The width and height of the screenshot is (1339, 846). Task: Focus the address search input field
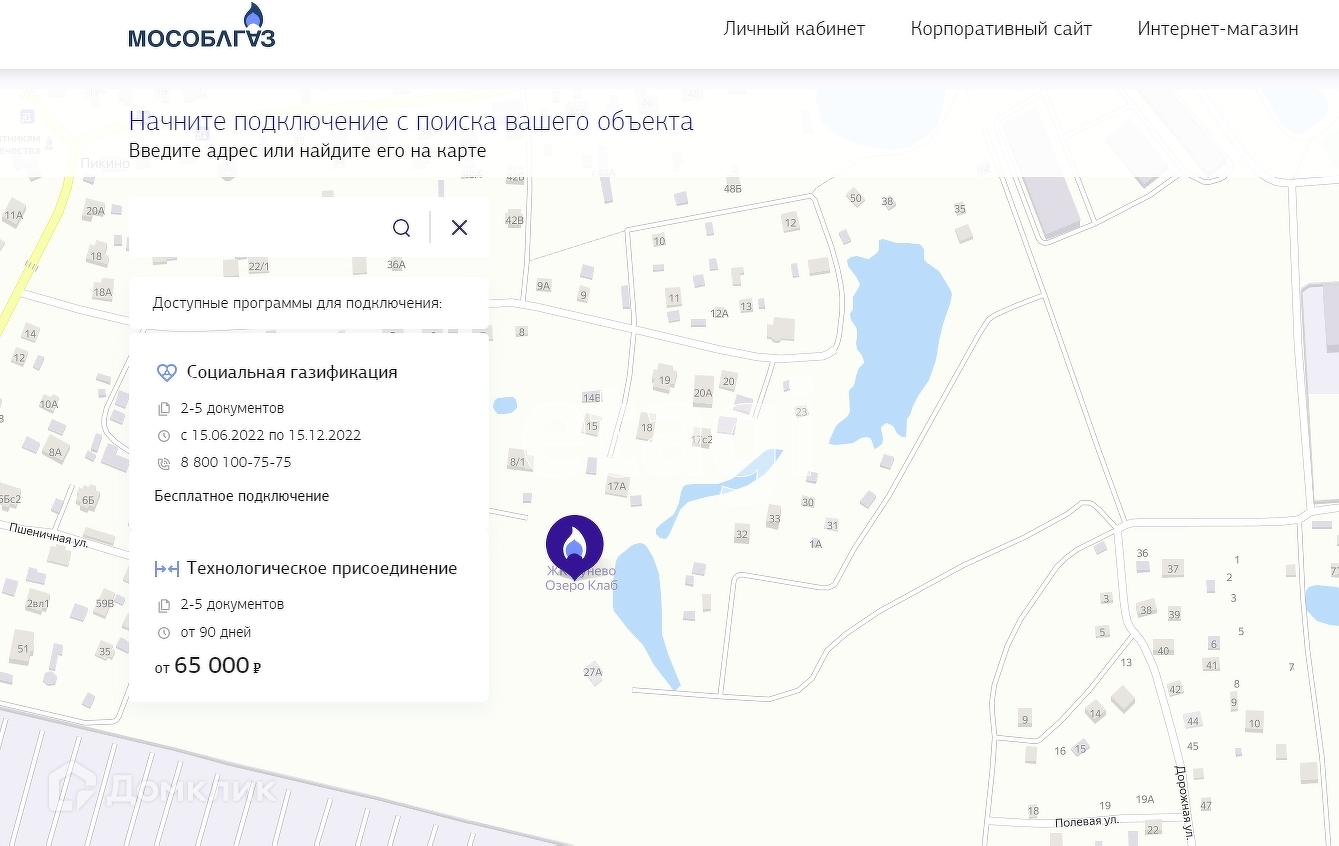(x=262, y=228)
